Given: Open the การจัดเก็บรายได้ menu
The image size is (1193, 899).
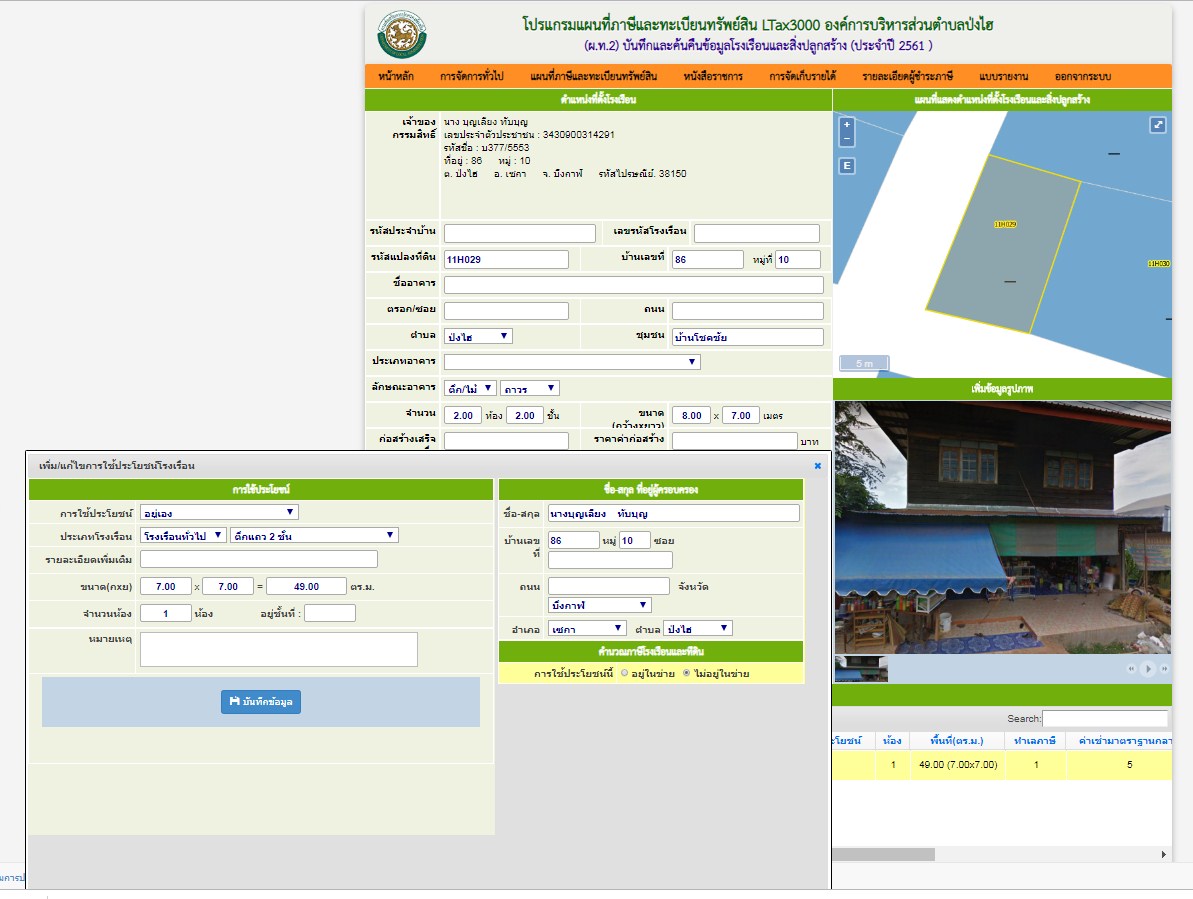Looking at the screenshot, I should (x=803, y=76).
